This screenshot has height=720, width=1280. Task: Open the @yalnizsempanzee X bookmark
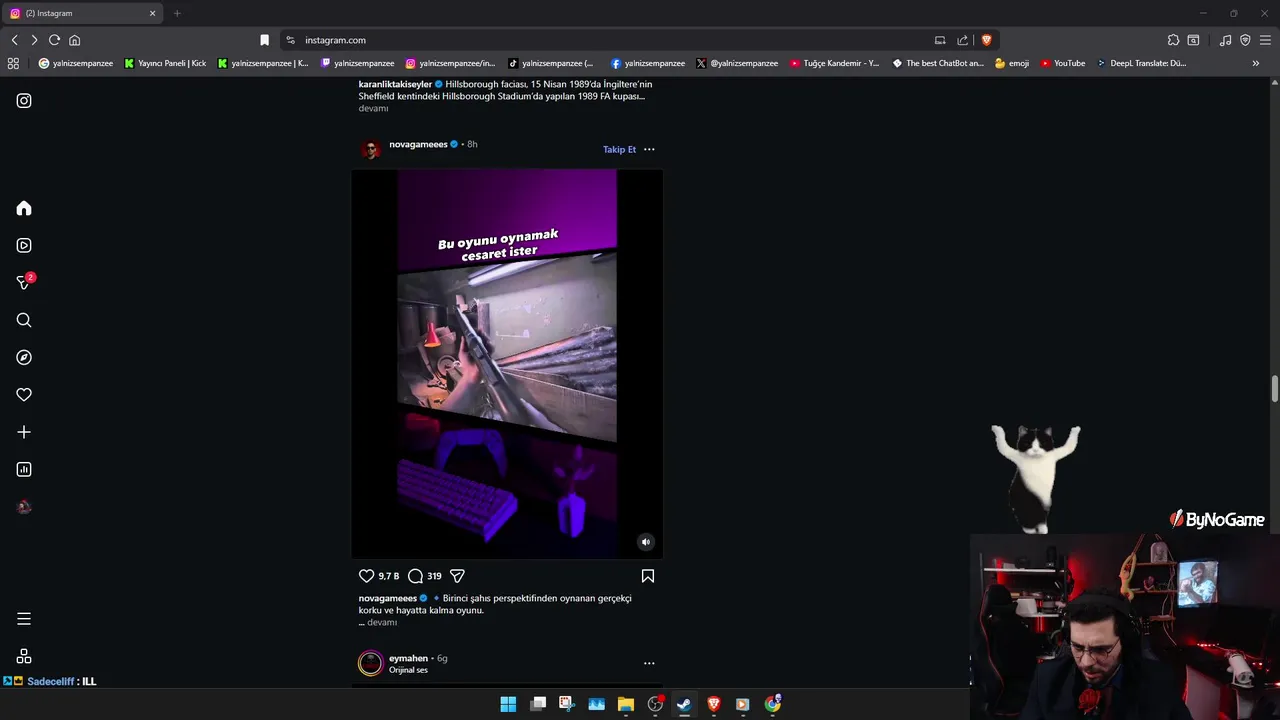point(737,63)
